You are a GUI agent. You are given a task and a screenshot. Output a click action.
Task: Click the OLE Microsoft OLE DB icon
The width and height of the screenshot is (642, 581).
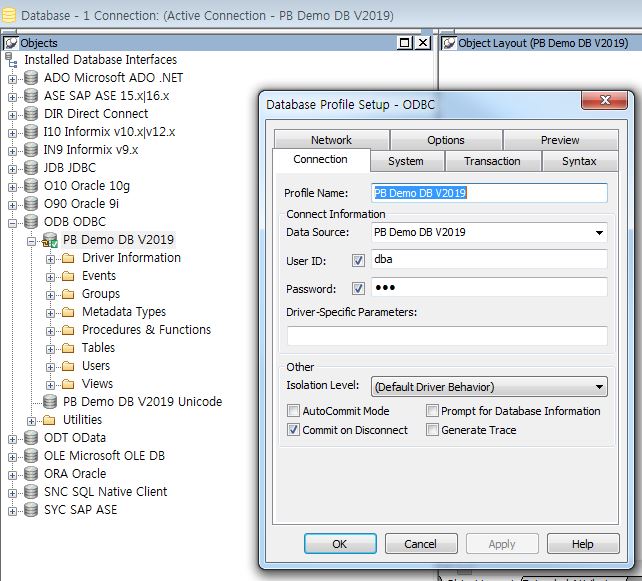point(31,456)
